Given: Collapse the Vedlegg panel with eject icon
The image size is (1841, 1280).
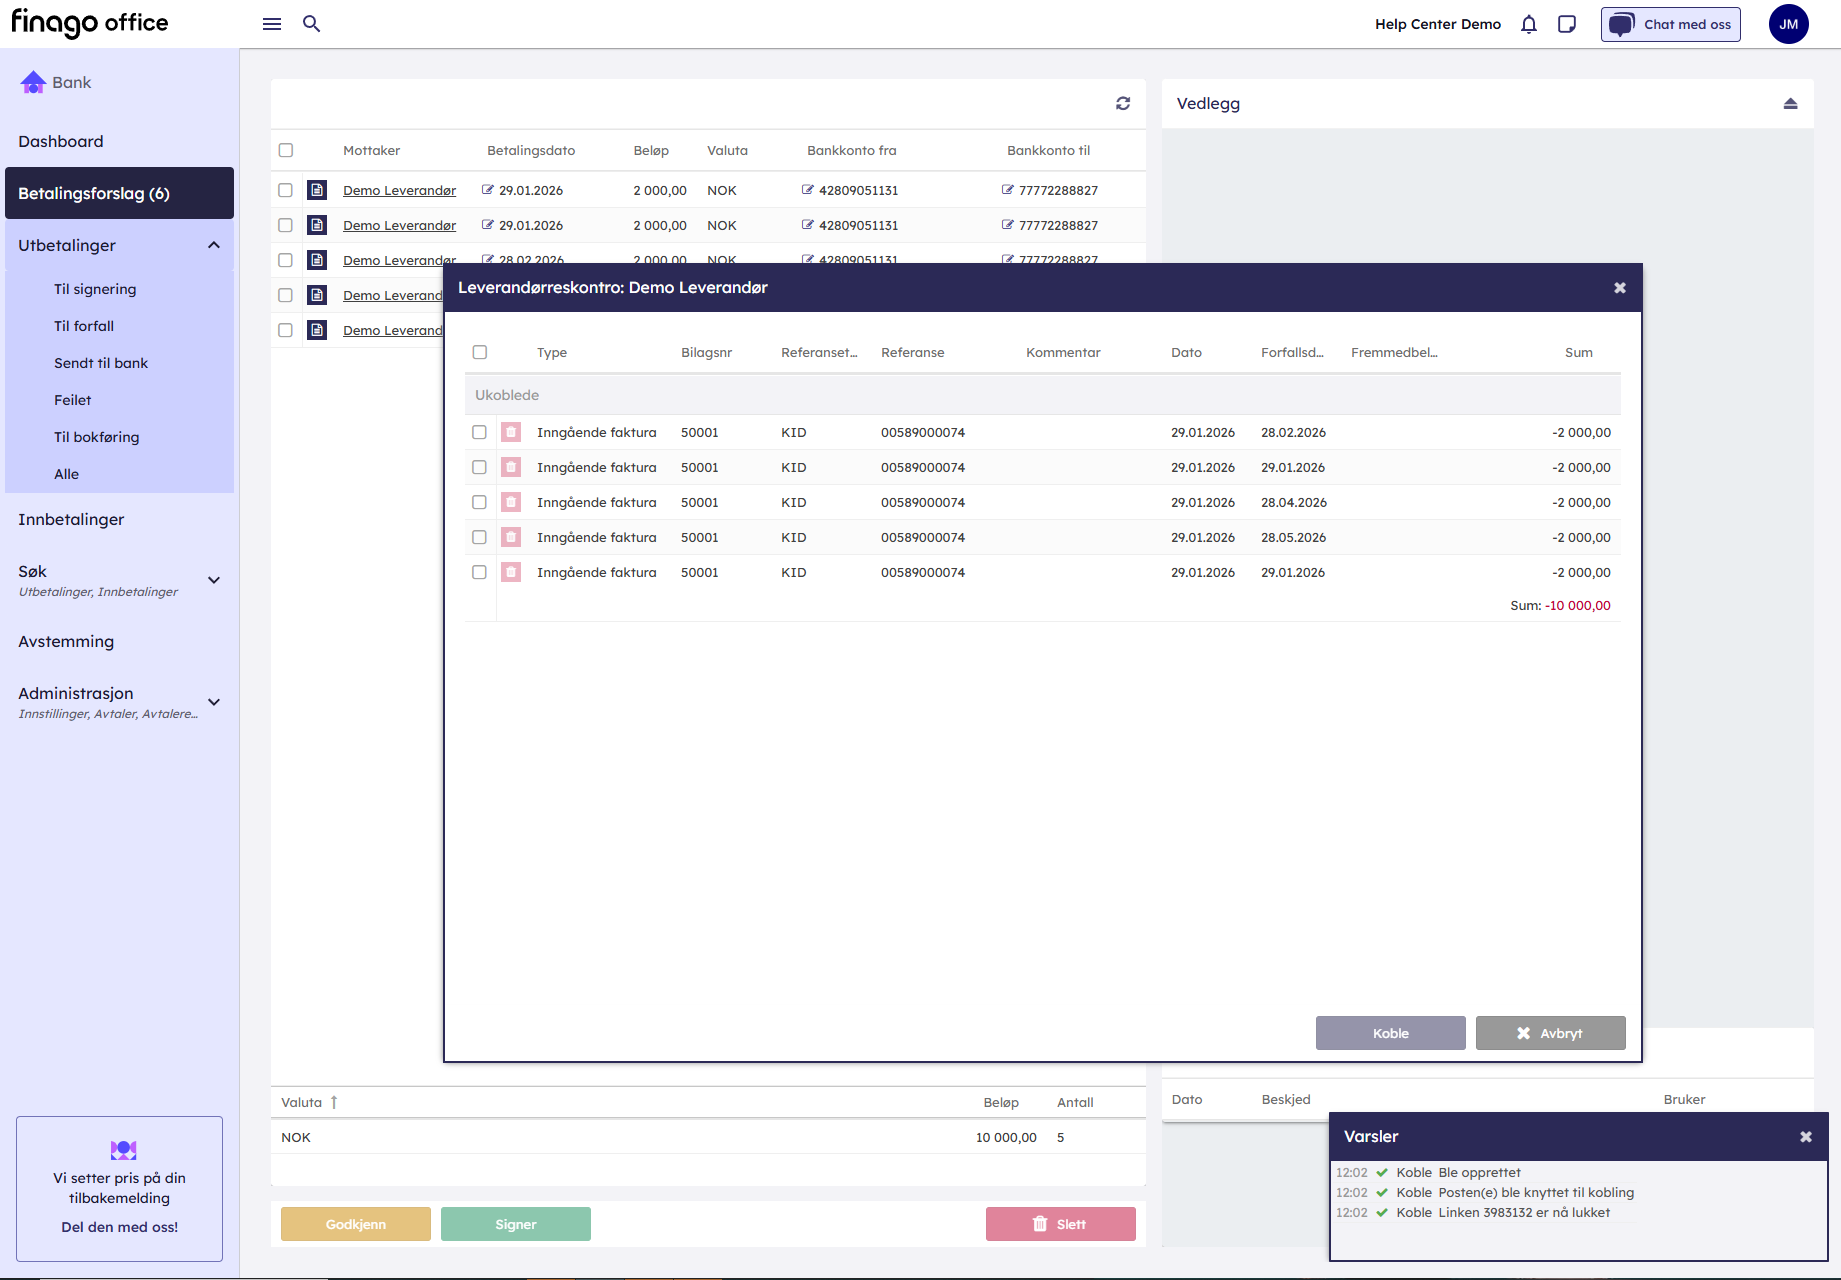Looking at the screenshot, I should (1790, 104).
